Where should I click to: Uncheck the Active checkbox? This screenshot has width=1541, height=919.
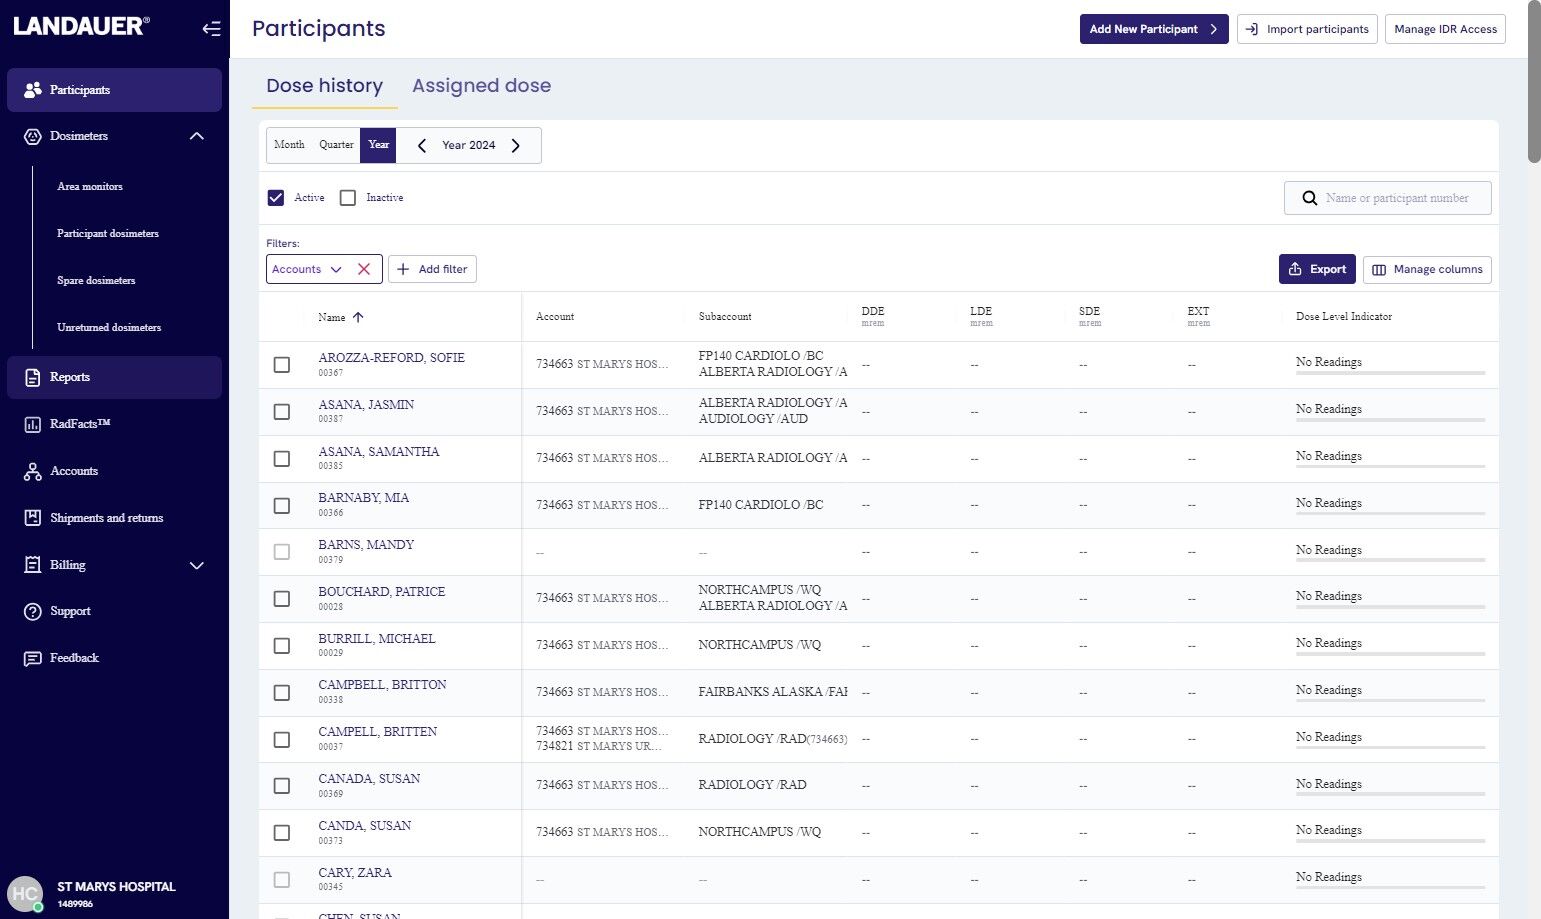point(276,198)
